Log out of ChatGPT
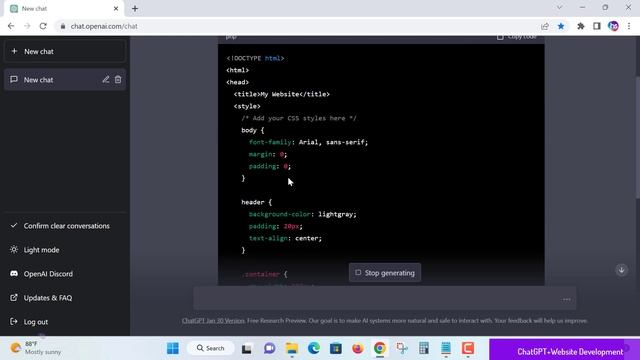The width and height of the screenshot is (640, 360). coord(65,322)
